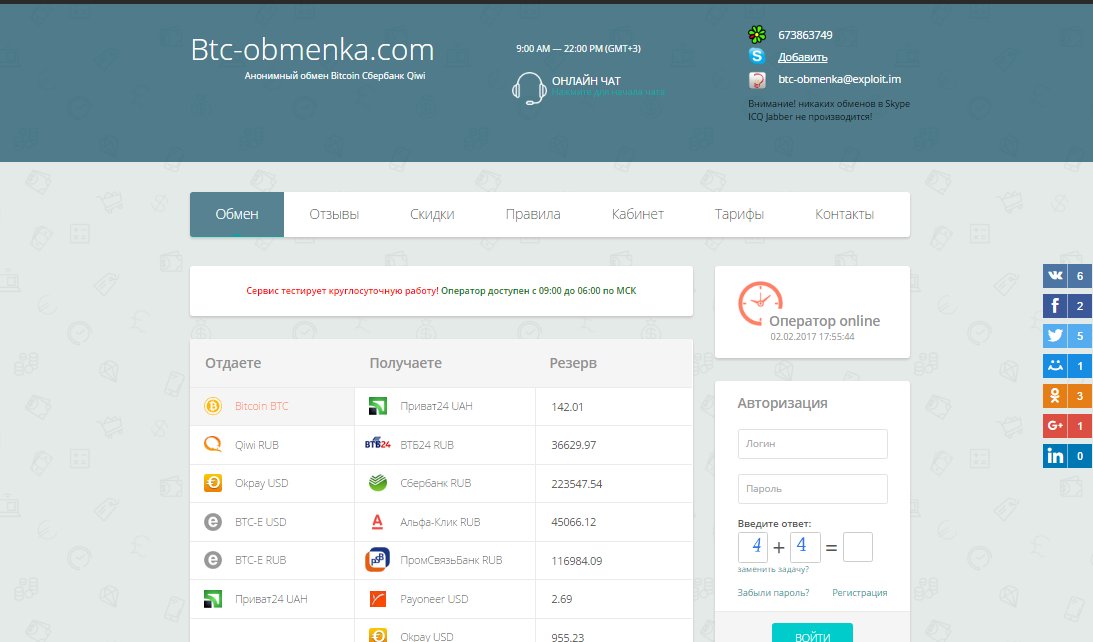Click Приват24 UAH icon in Получаете column
This screenshot has height=642, width=1093.
[377, 406]
